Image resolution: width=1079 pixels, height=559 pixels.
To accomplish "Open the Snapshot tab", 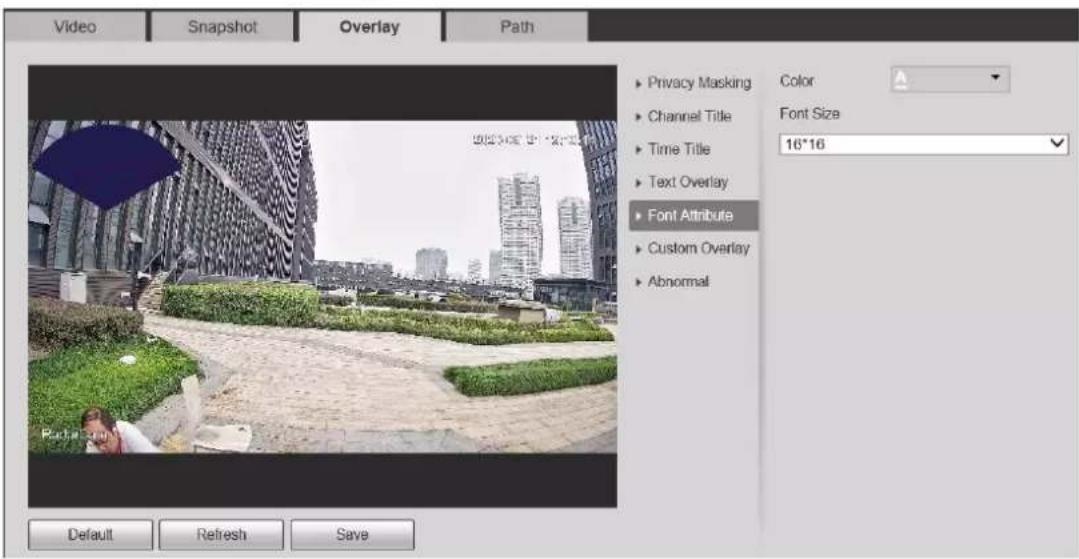I will click(222, 27).
